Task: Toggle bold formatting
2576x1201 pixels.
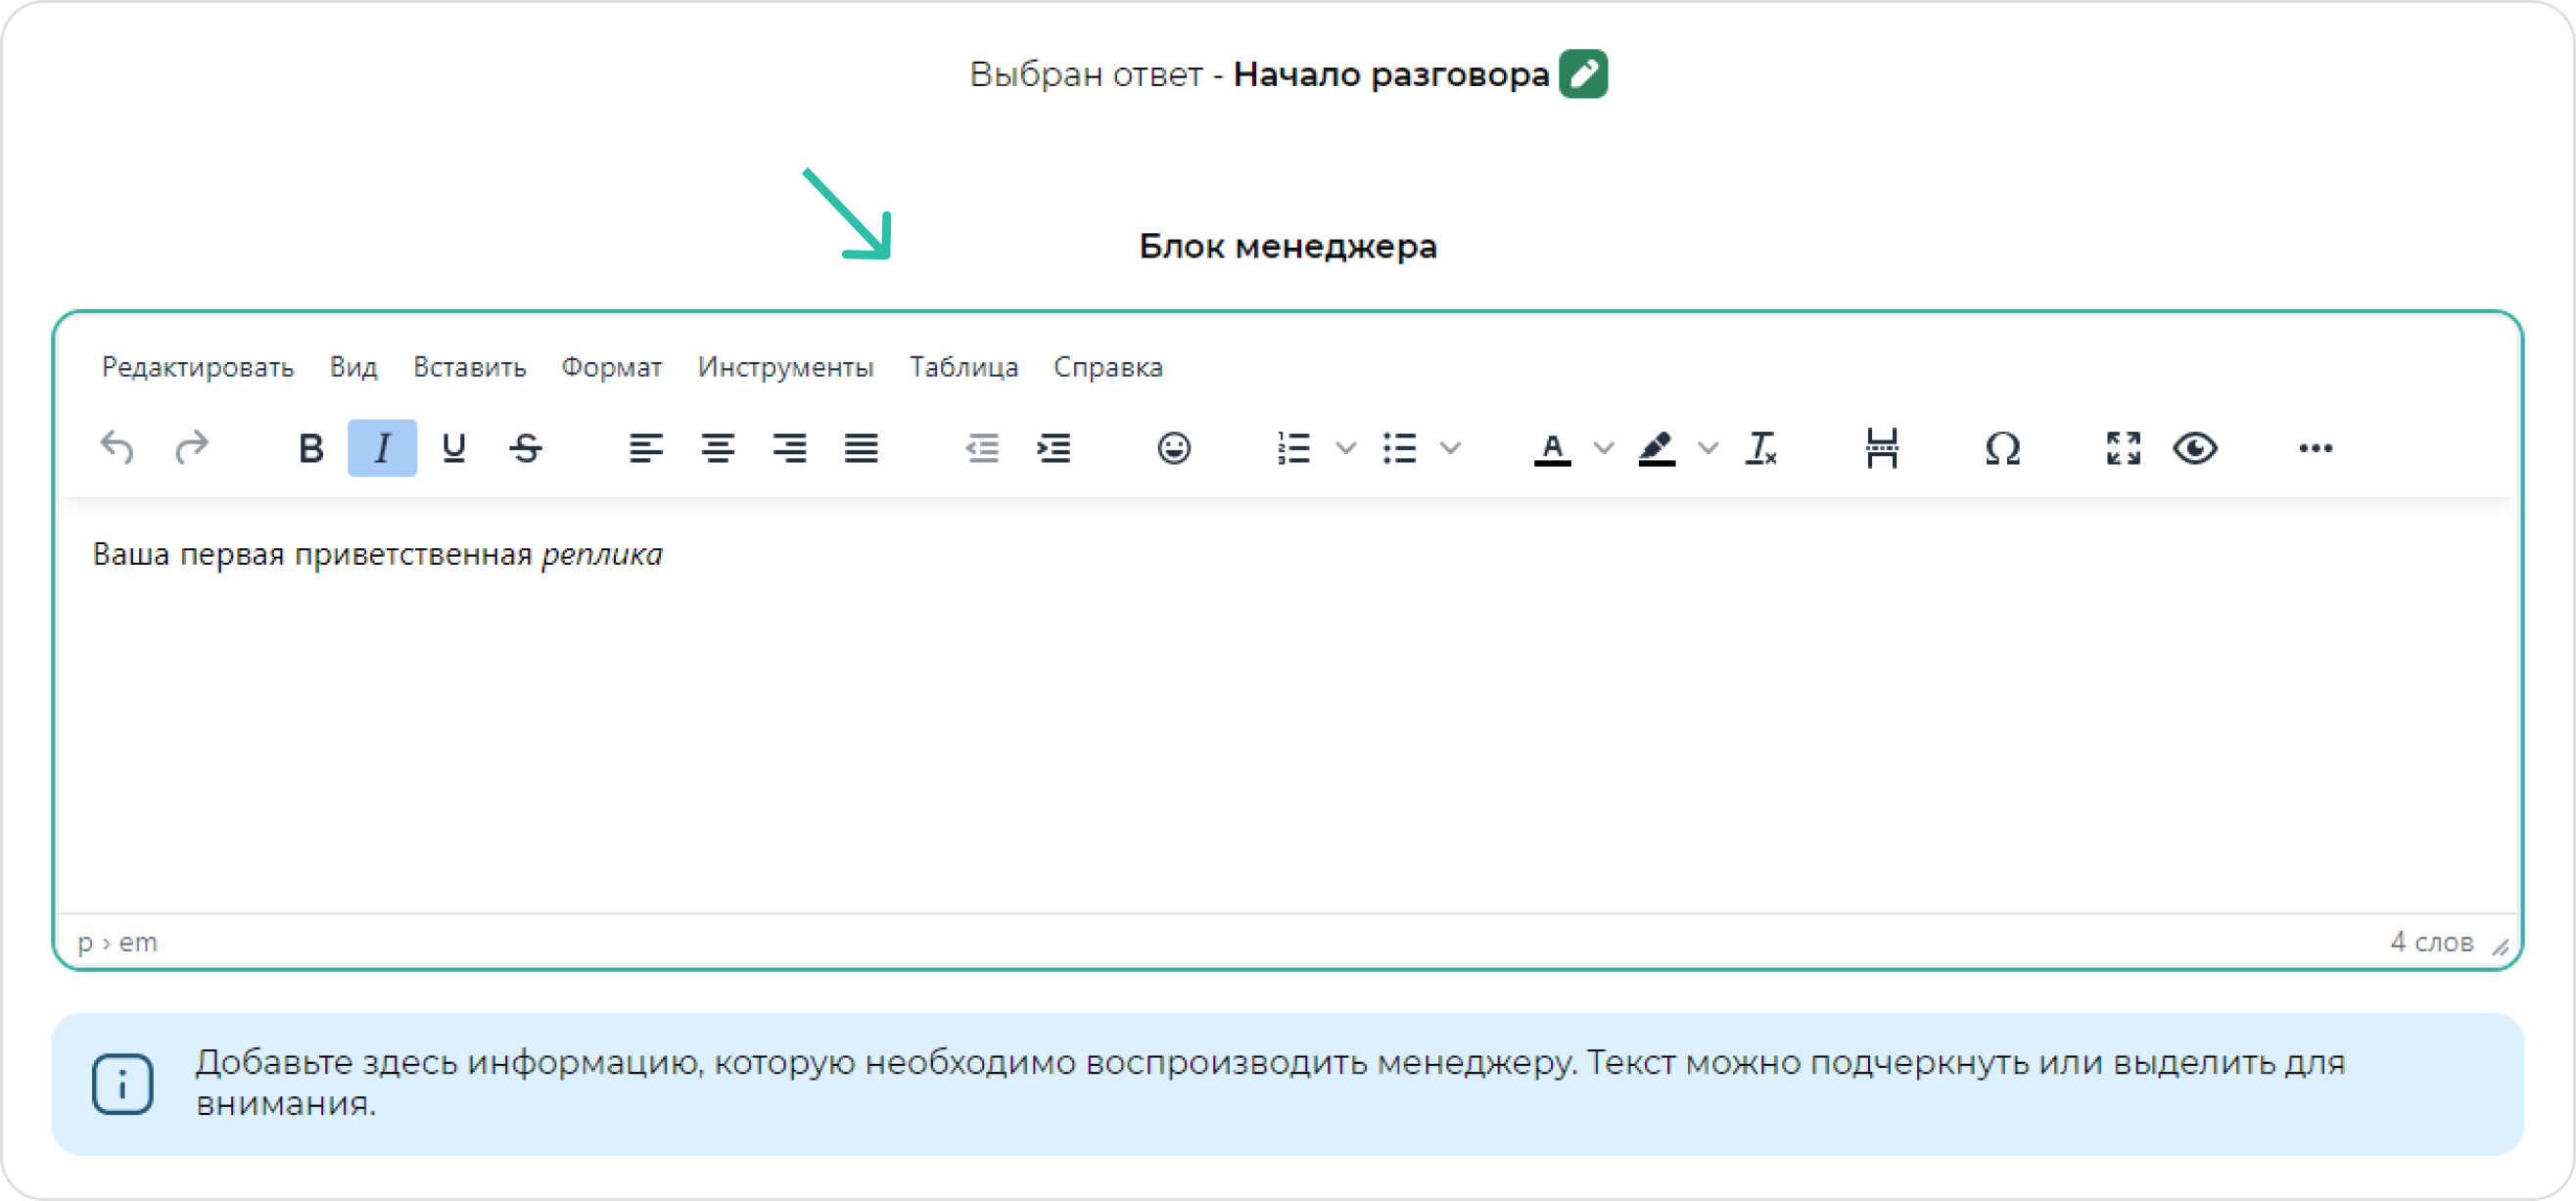Action: click(310, 447)
